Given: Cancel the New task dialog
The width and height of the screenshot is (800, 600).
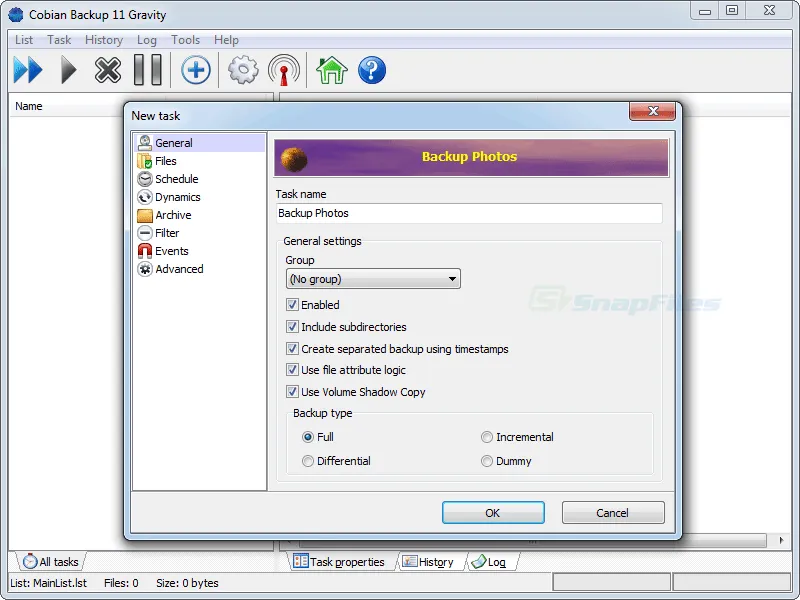Looking at the screenshot, I should click(613, 513).
